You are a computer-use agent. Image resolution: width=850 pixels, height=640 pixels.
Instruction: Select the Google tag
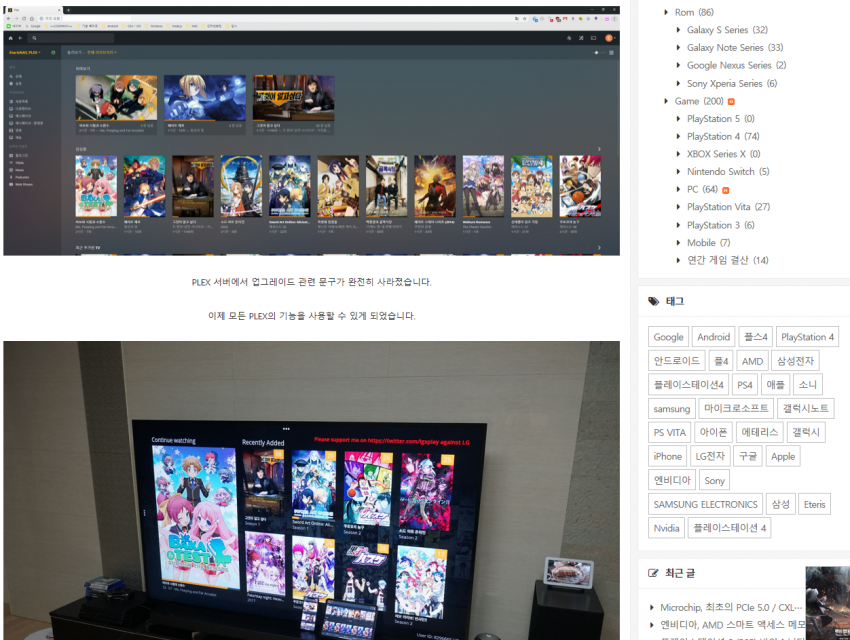coord(668,337)
